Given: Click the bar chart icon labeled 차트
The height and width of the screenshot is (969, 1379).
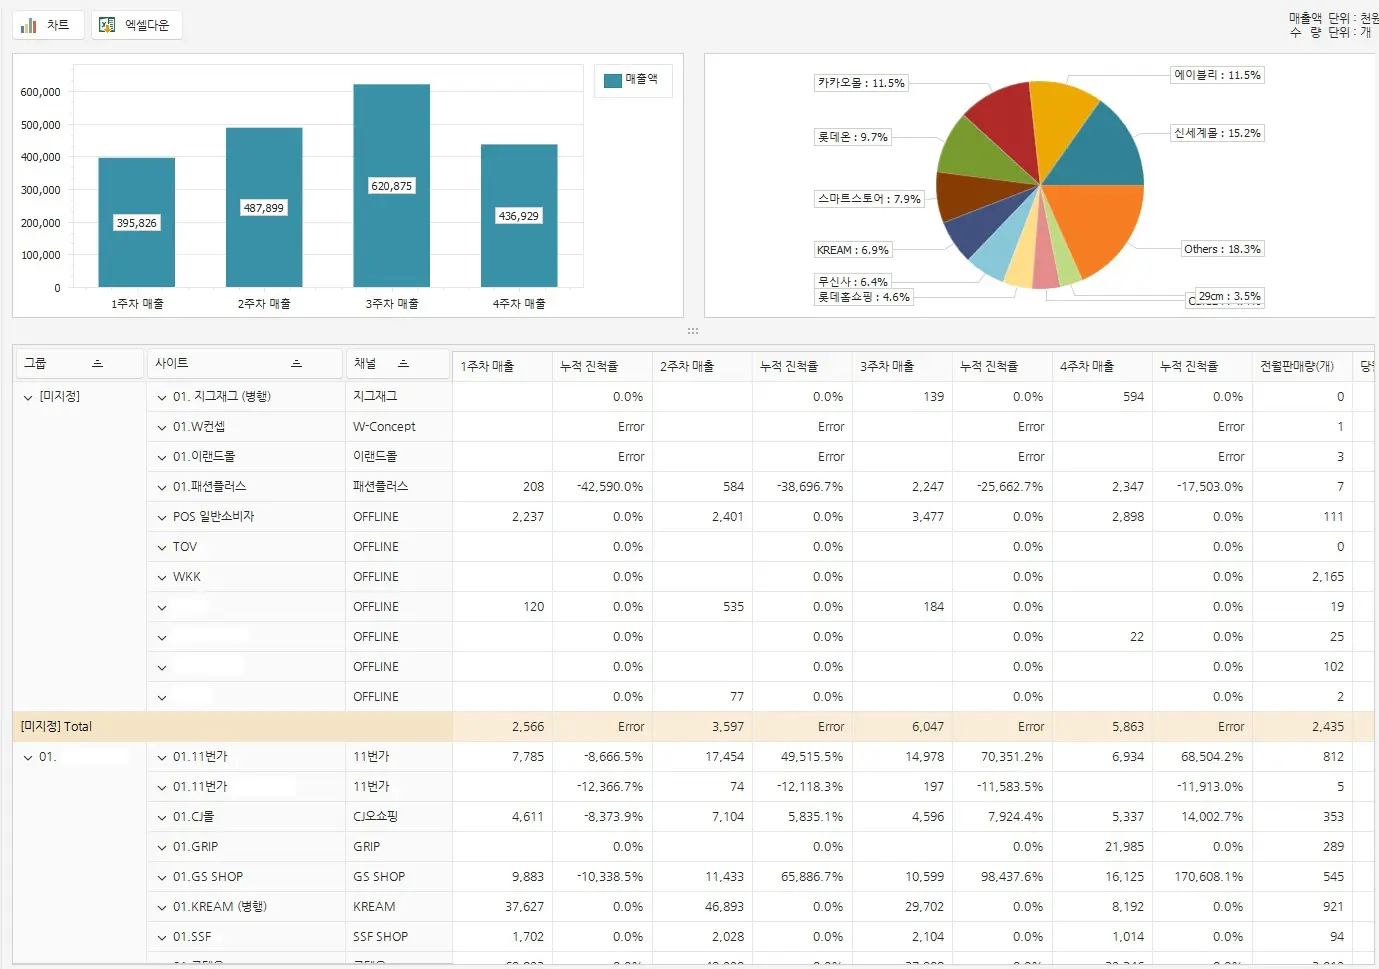Looking at the screenshot, I should click(x=29, y=25).
